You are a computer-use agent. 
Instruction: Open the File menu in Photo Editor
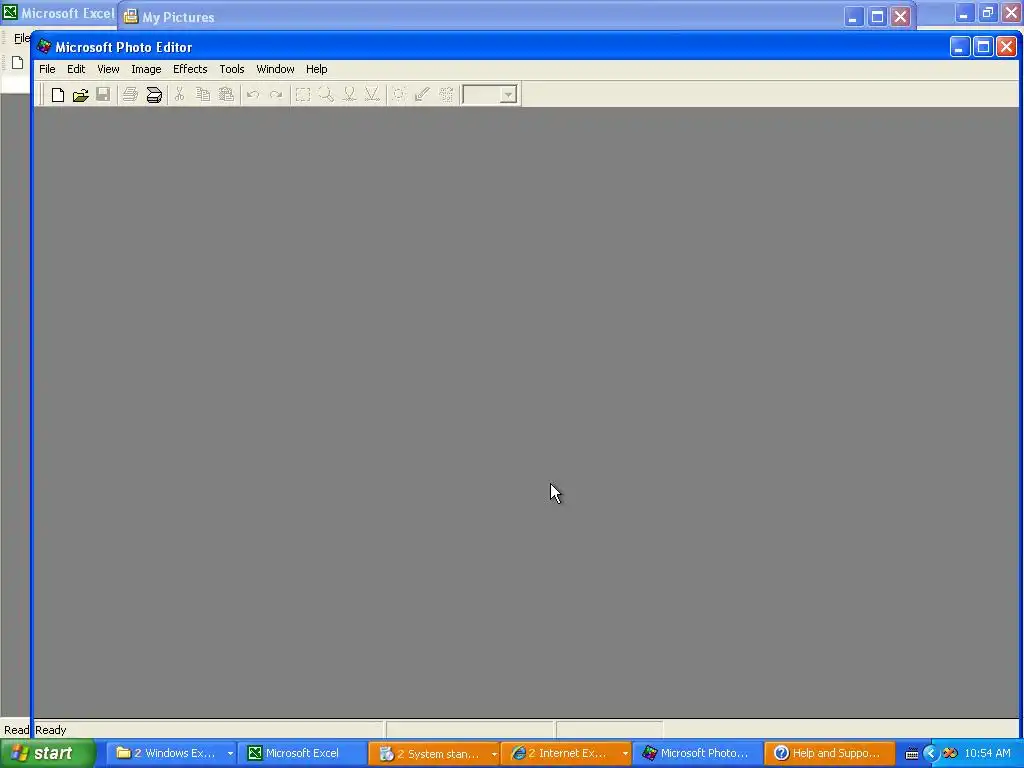coord(47,69)
